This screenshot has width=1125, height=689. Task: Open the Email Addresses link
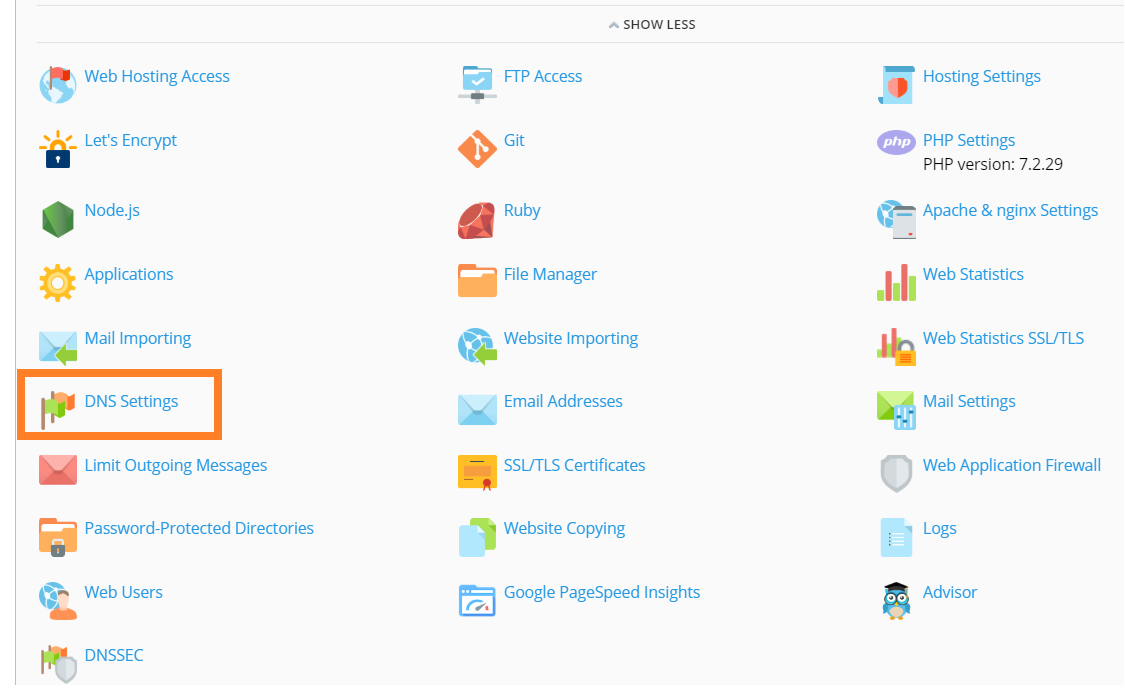[x=562, y=401]
